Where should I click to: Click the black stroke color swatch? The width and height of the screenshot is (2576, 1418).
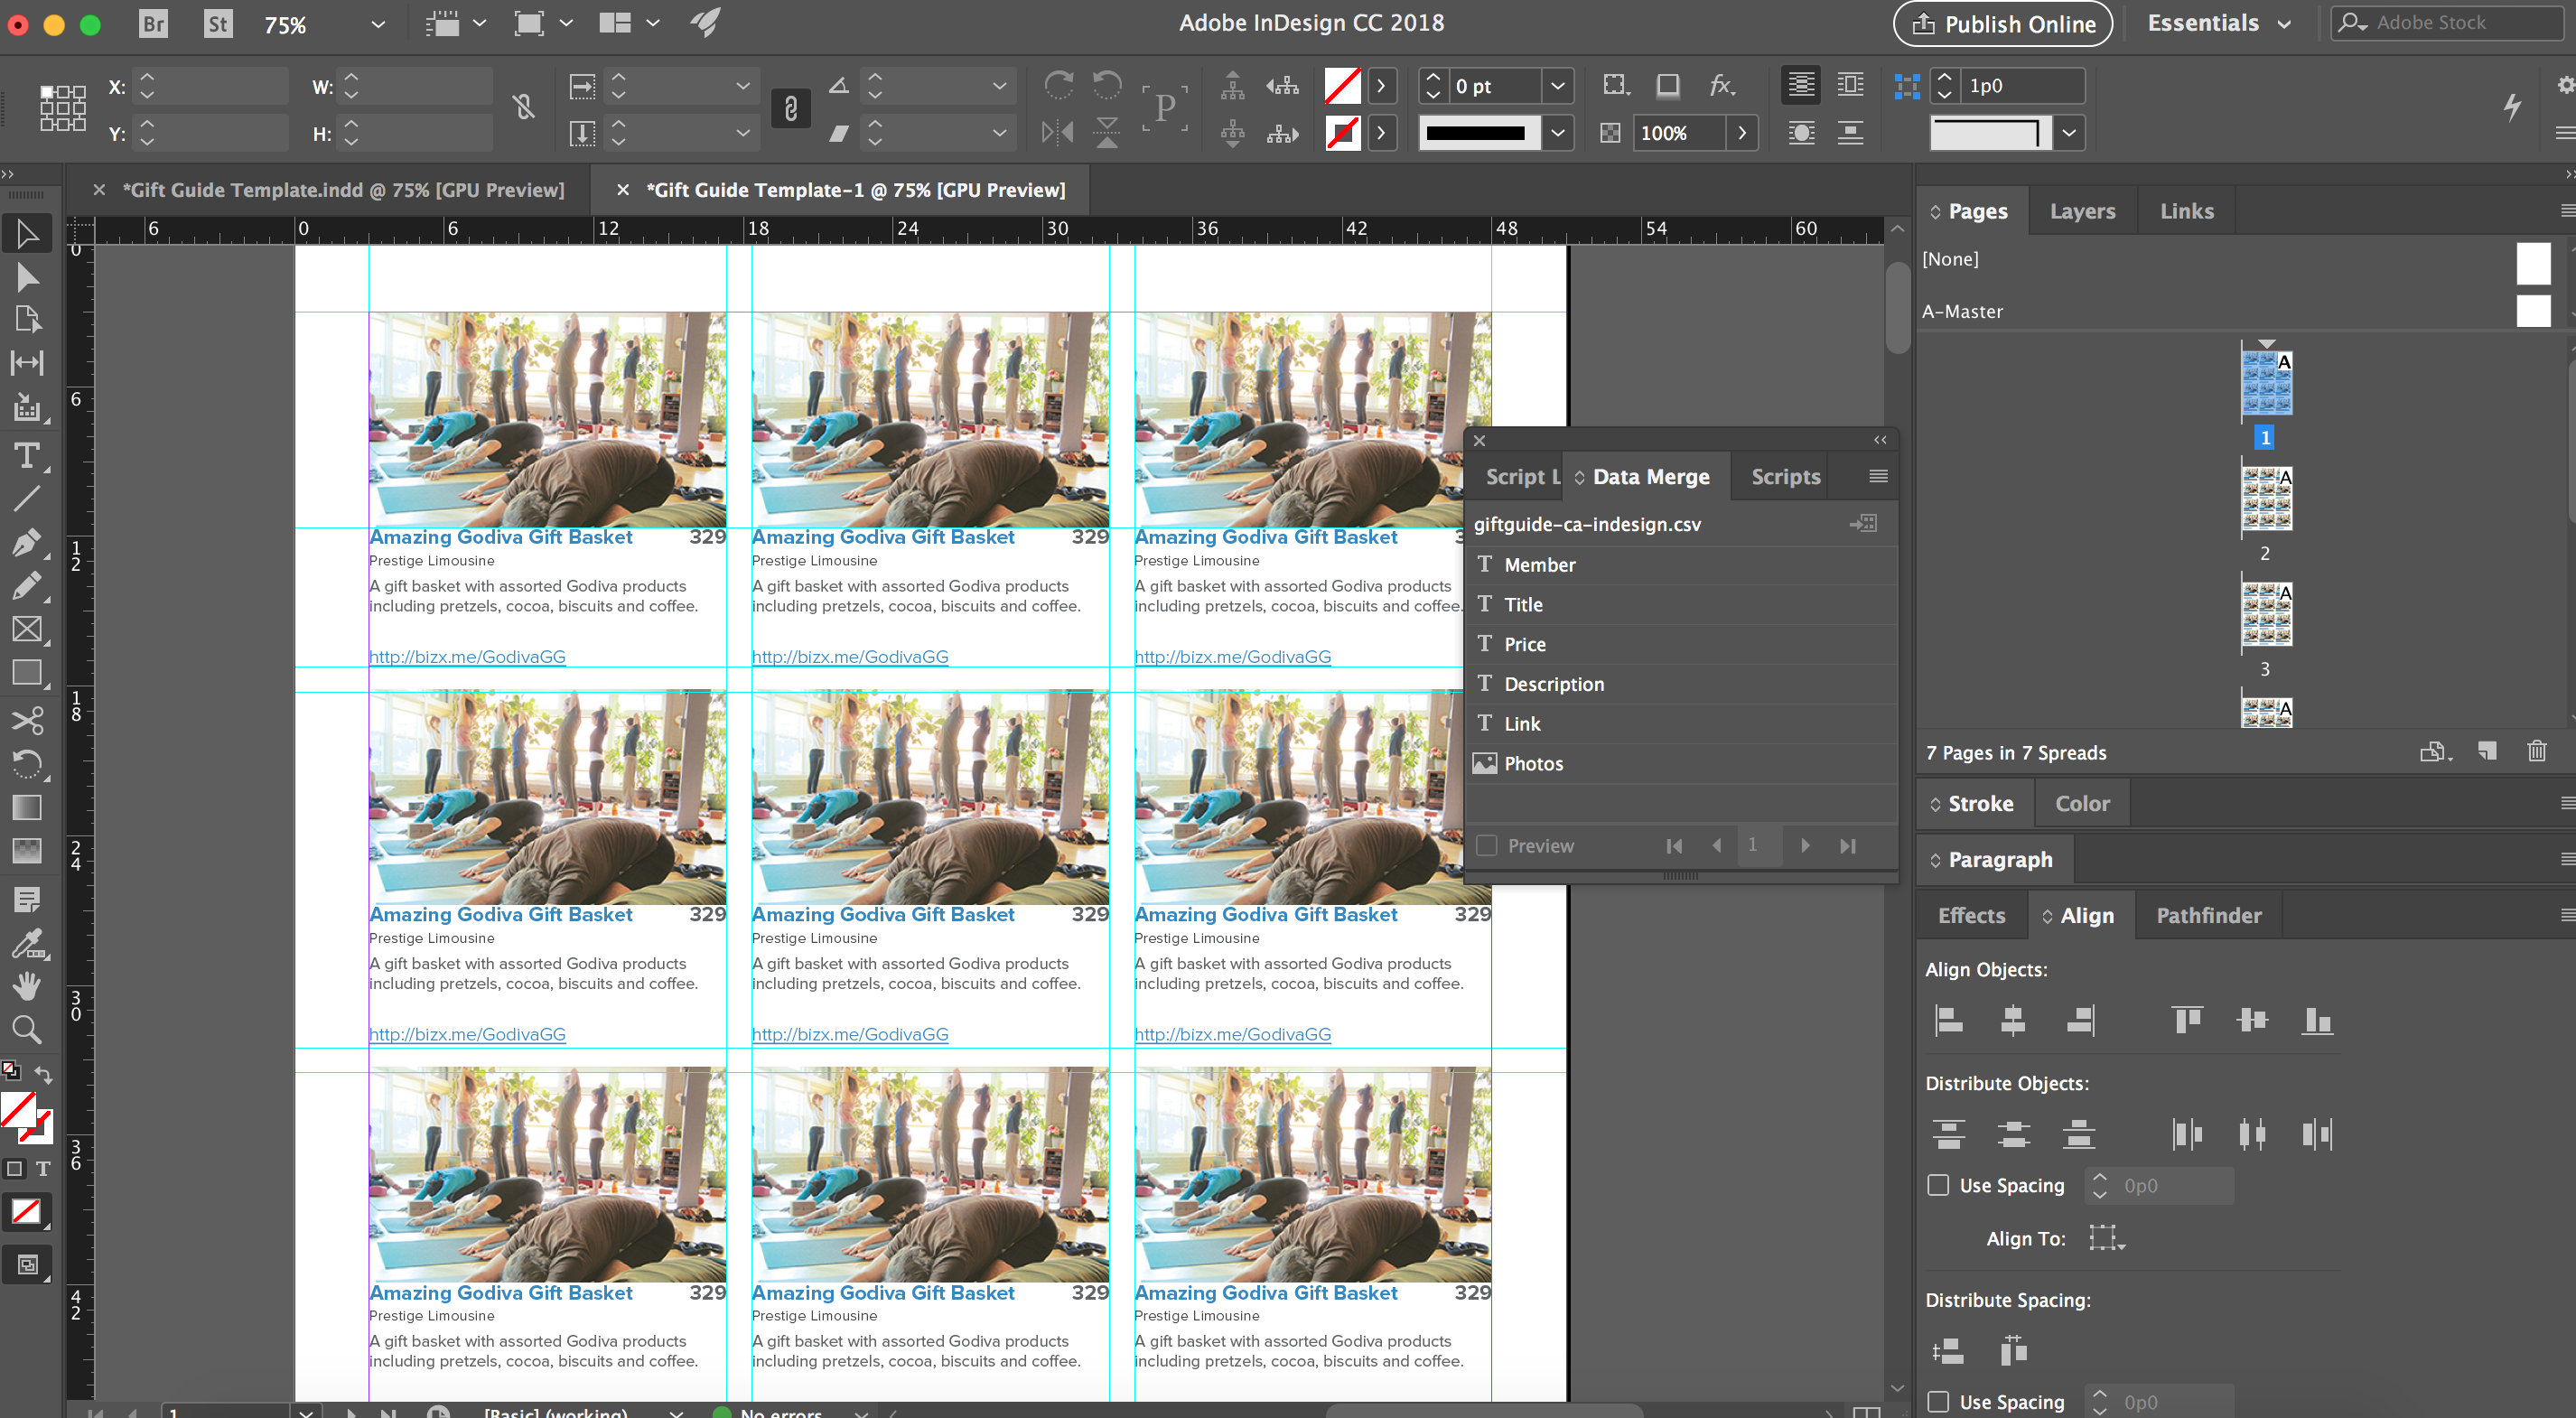pos(1475,132)
